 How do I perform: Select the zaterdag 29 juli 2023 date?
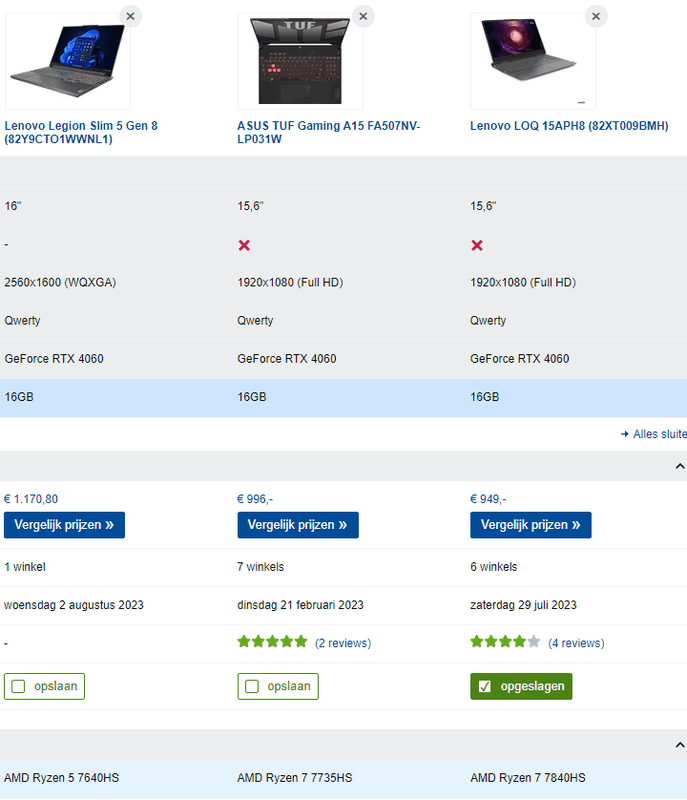point(523,605)
